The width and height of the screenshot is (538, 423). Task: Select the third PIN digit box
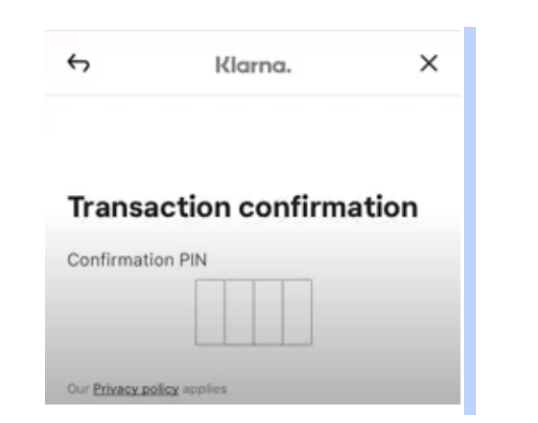(268, 312)
